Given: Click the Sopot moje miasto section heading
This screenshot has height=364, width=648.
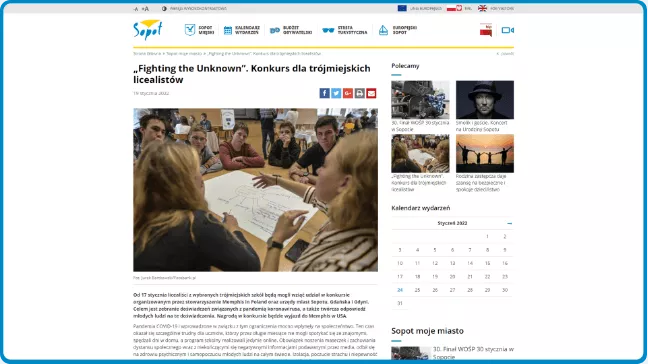Looking at the screenshot, I should pos(427,331).
